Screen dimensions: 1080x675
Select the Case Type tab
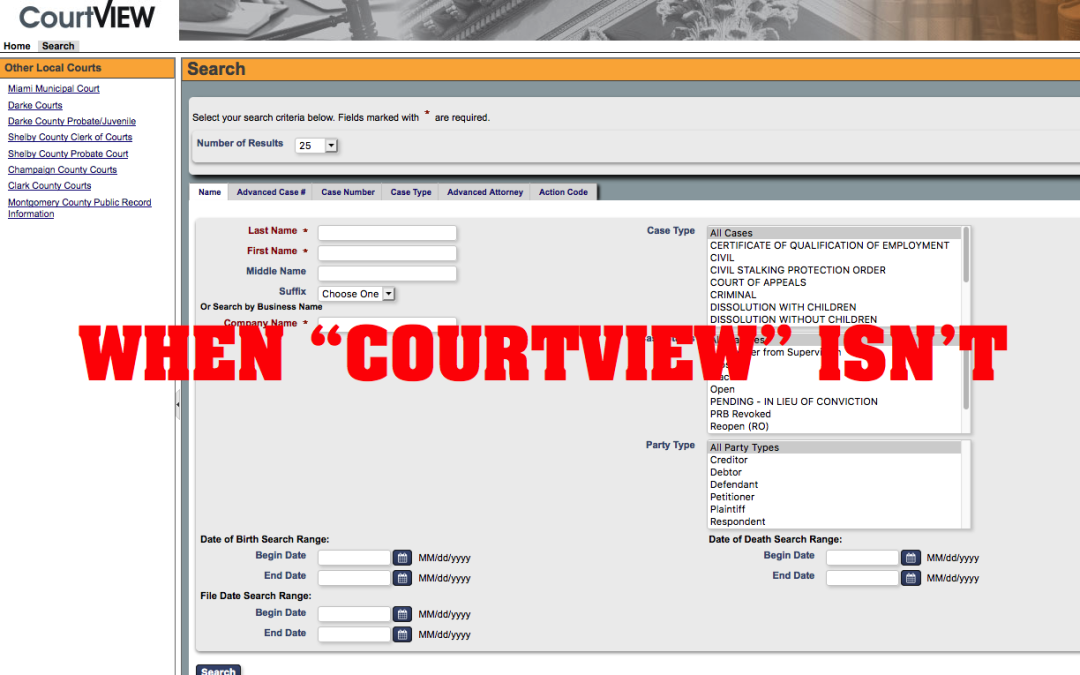pos(410,192)
